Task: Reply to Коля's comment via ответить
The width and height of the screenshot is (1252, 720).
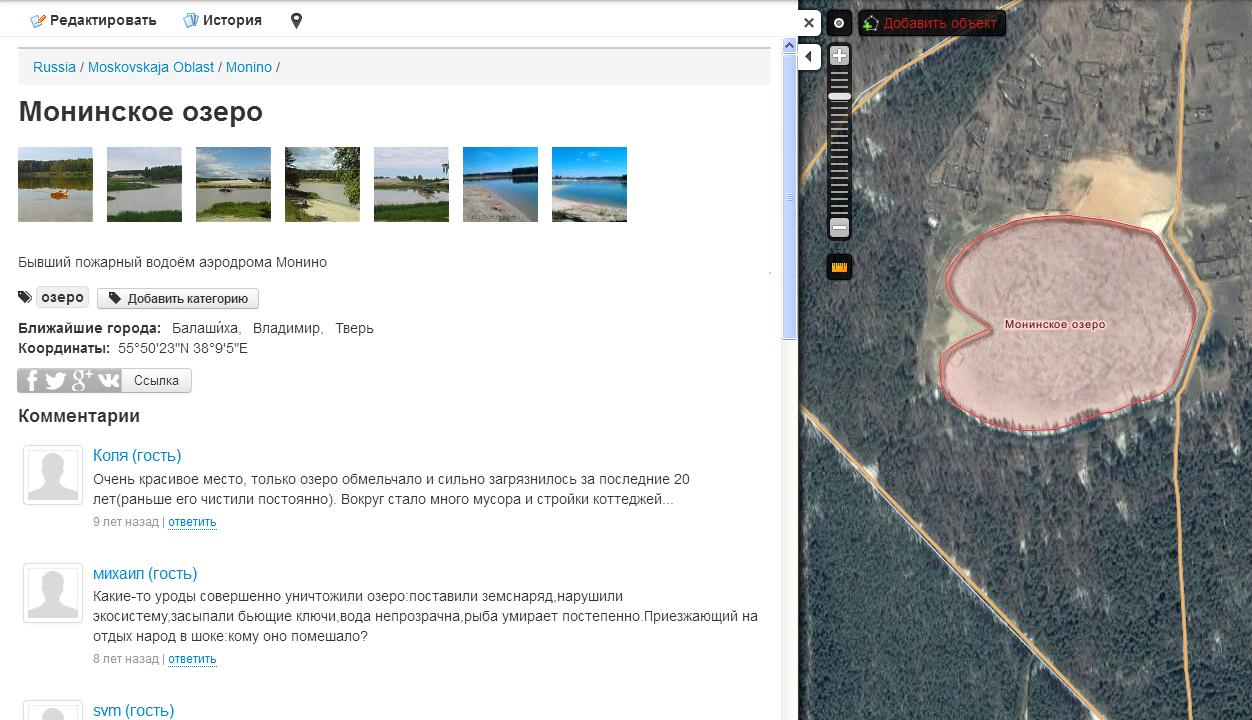Action: click(192, 522)
